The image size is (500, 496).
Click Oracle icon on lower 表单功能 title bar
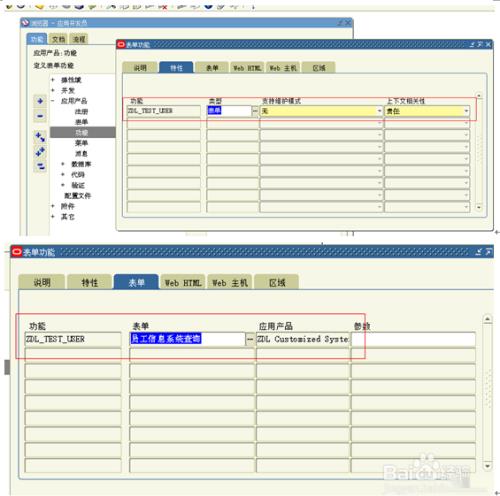[x=17, y=252]
